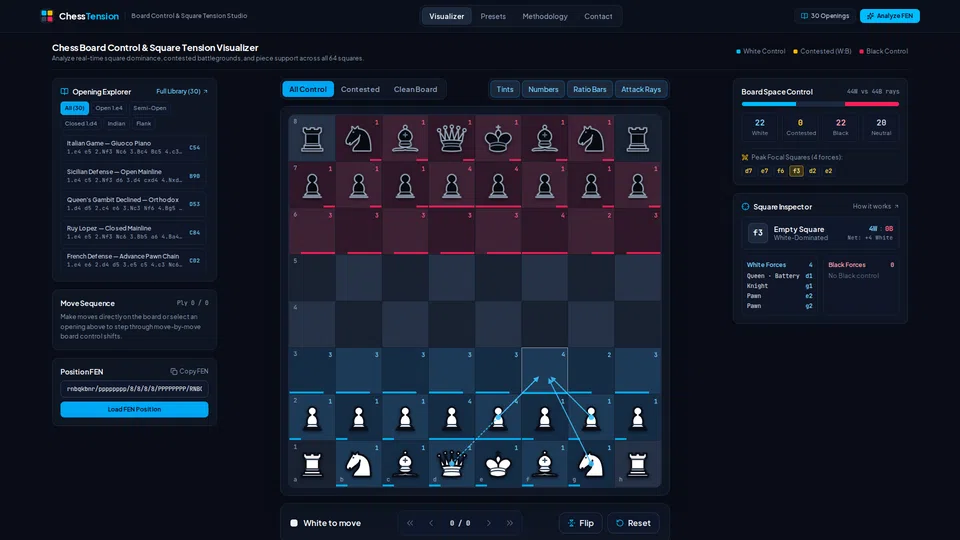The width and height of the screenshot is (960, 540).
Task: Filter openings by Semi-Open
Action: [149, 108]
